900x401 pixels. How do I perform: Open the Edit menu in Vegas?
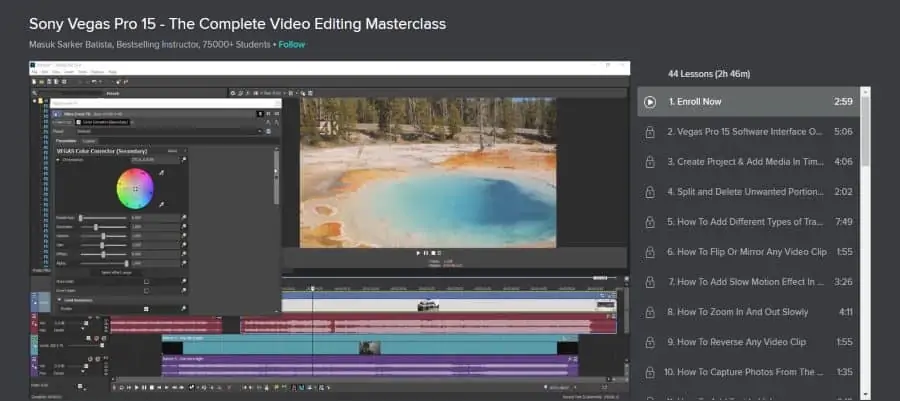pos(43,72)
